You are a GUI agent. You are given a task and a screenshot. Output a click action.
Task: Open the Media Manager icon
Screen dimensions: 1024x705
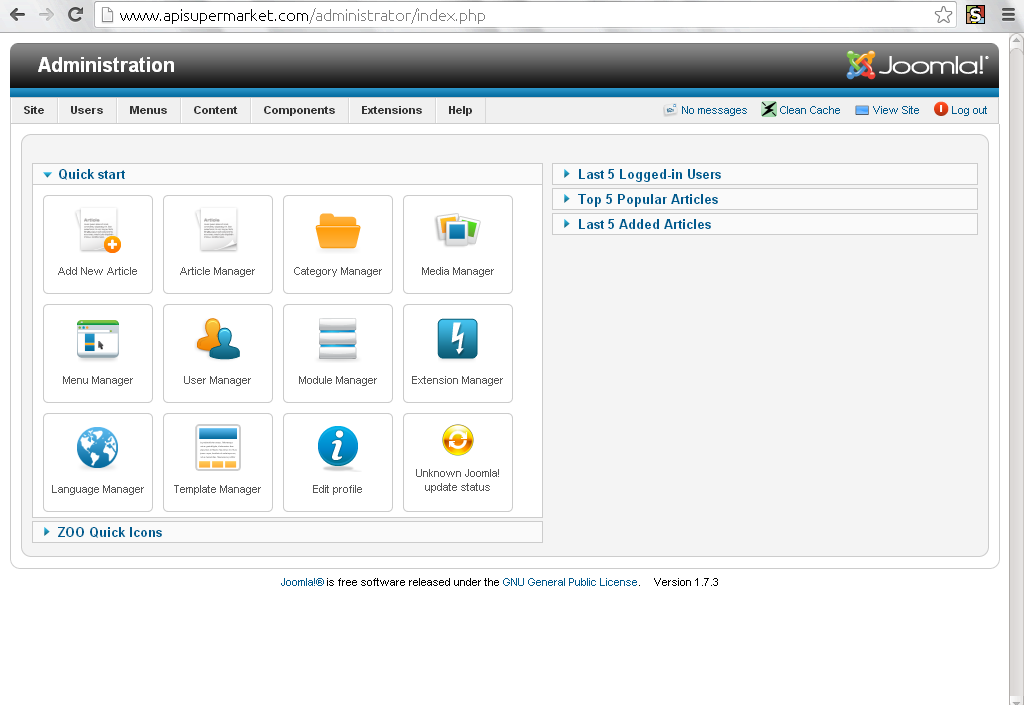pyautogui.click(x=458, y=230)
